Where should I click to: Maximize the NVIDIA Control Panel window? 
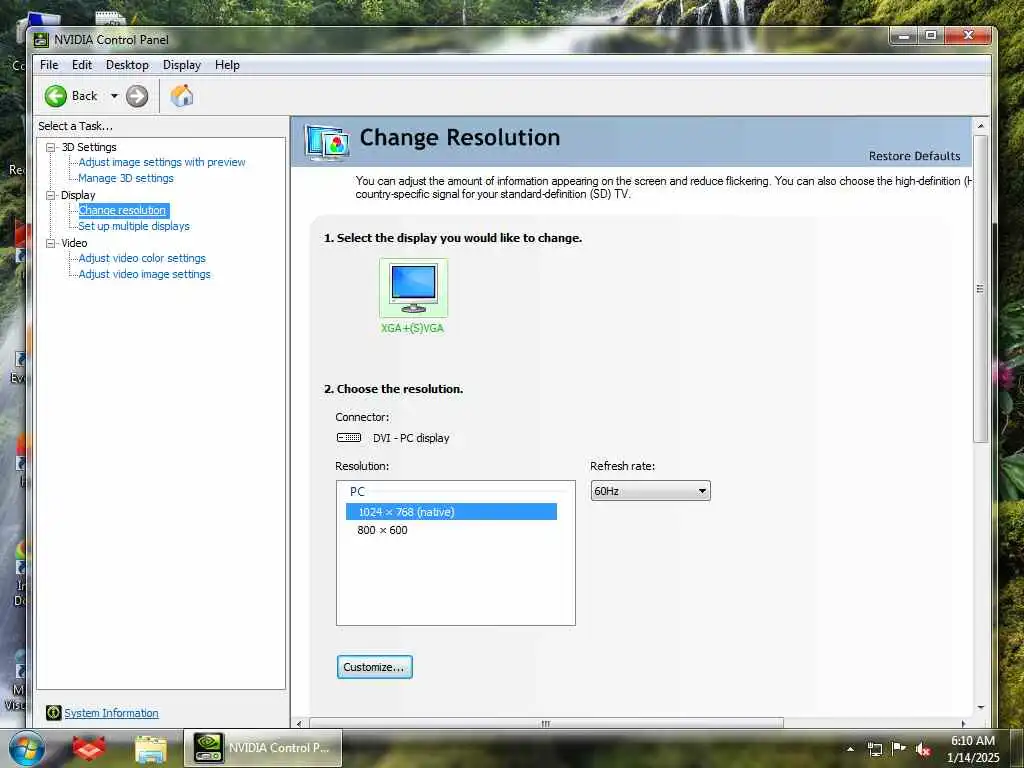point(931,36)
